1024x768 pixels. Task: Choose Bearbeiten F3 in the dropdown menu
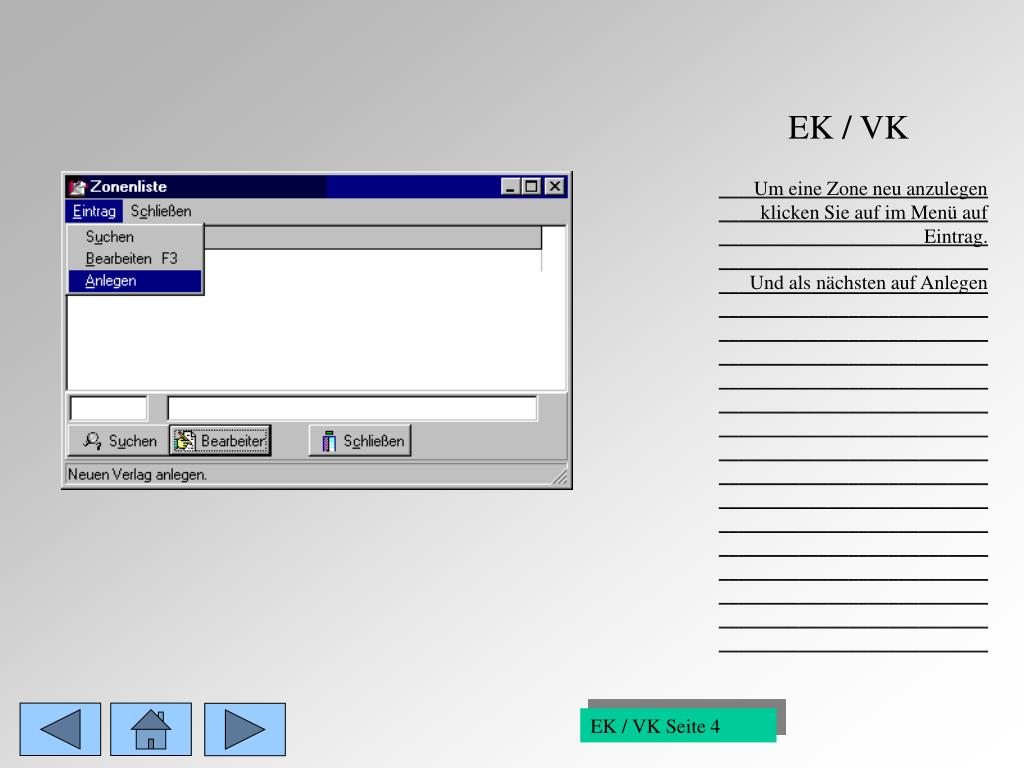[135, 259]
